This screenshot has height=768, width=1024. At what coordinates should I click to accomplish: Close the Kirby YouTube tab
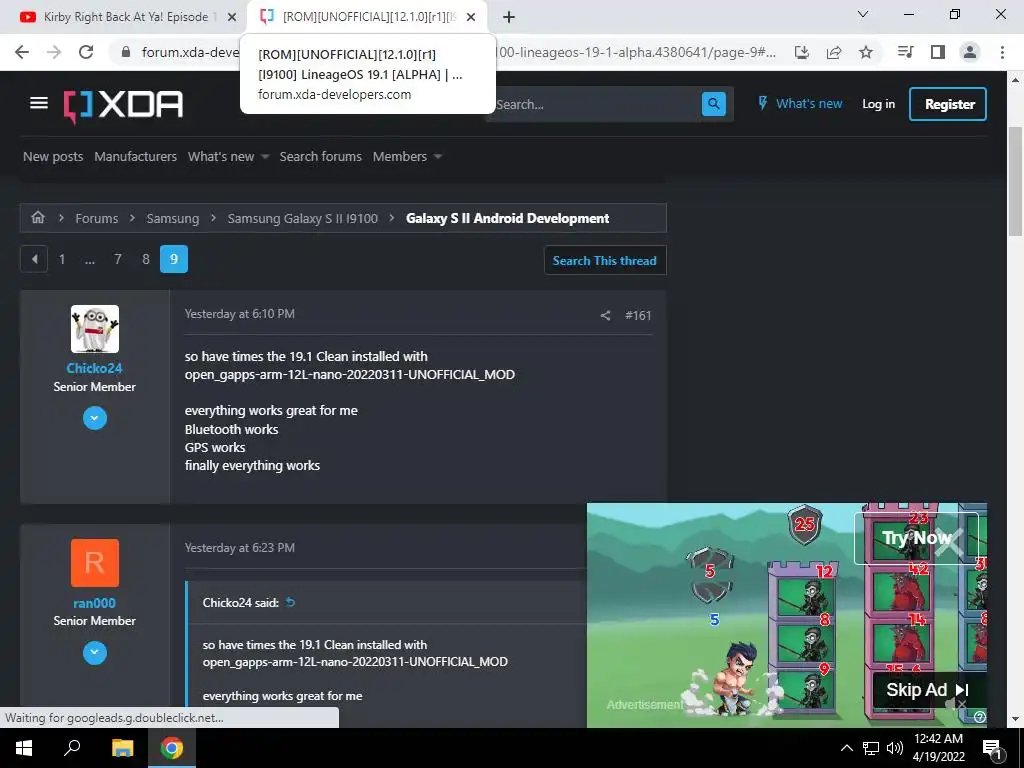[x=232, y=17]
